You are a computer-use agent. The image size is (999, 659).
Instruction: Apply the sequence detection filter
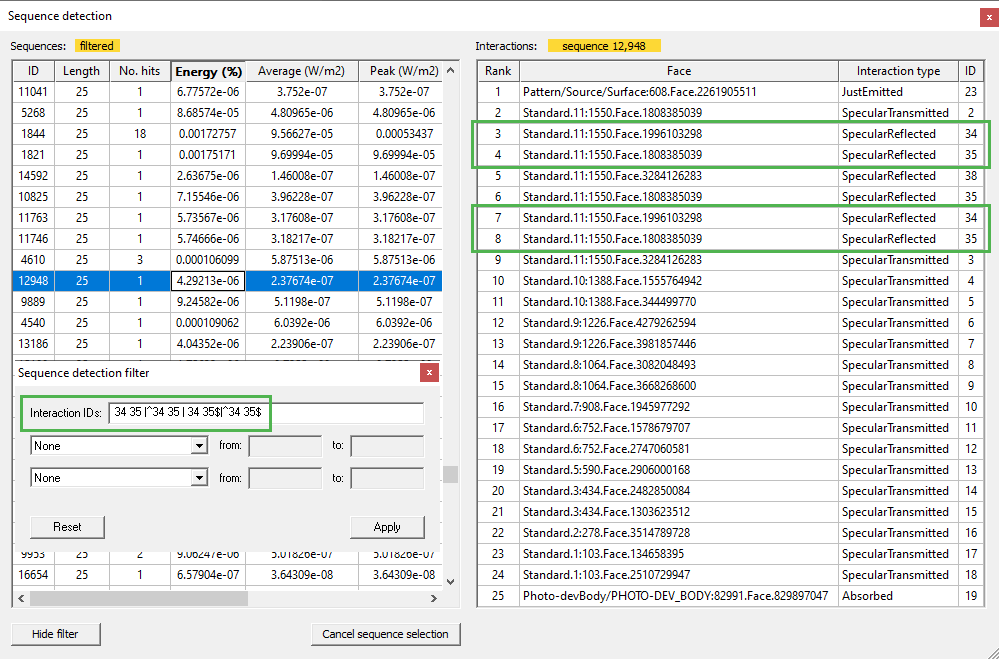(387, 527)
